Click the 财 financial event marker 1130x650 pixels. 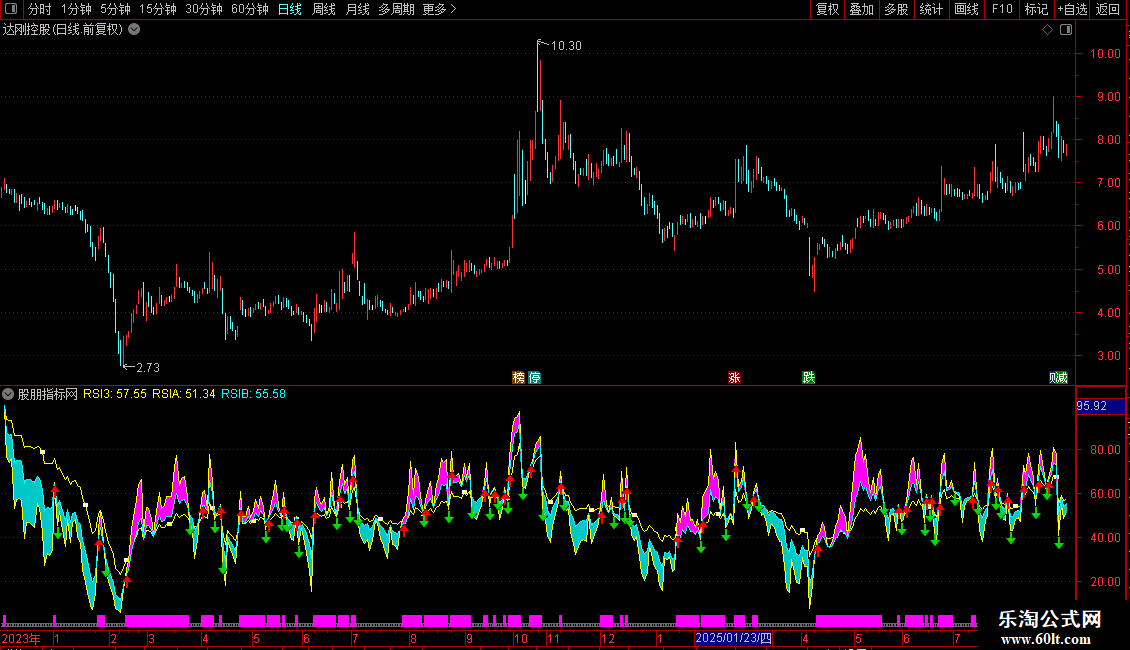pyautogui.click(x=1058, y=378)
